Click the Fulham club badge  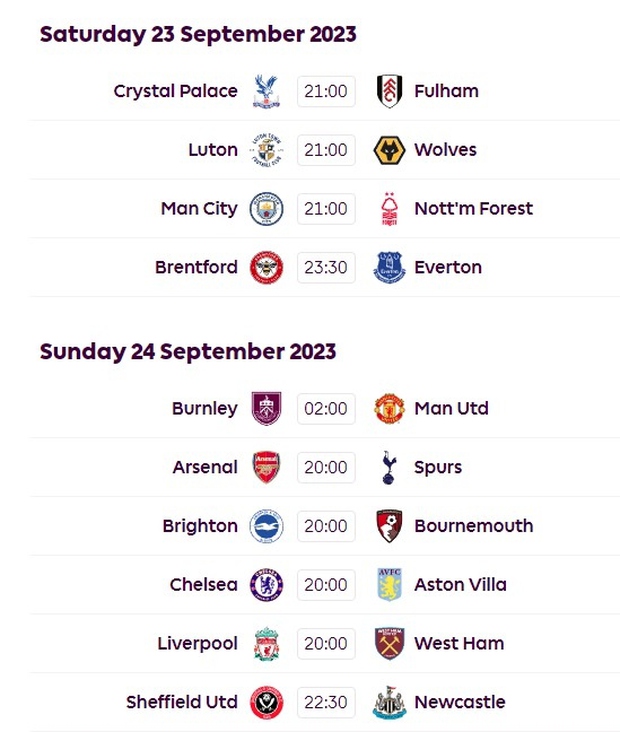pos(389,91)
